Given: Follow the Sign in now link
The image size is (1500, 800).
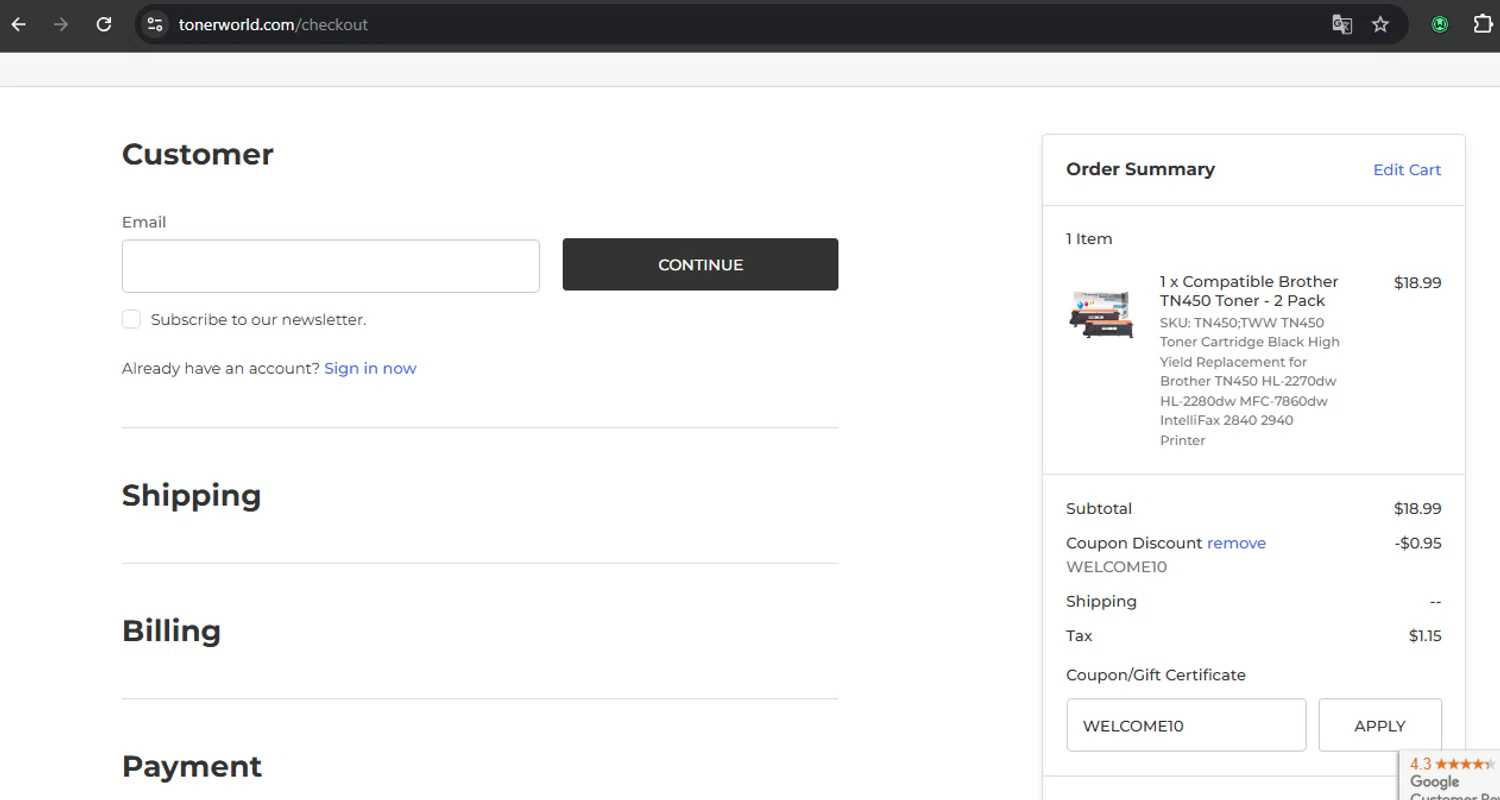Looking at the screenshot, I should point(370,368).
